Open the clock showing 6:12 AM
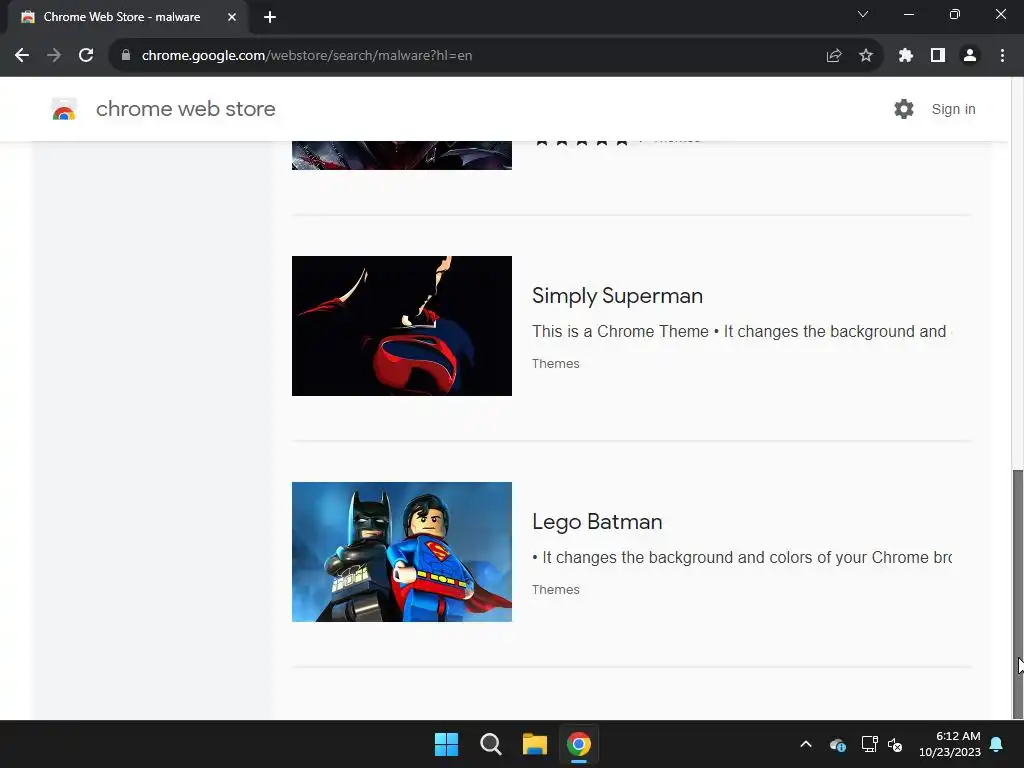 coord(950,744)
